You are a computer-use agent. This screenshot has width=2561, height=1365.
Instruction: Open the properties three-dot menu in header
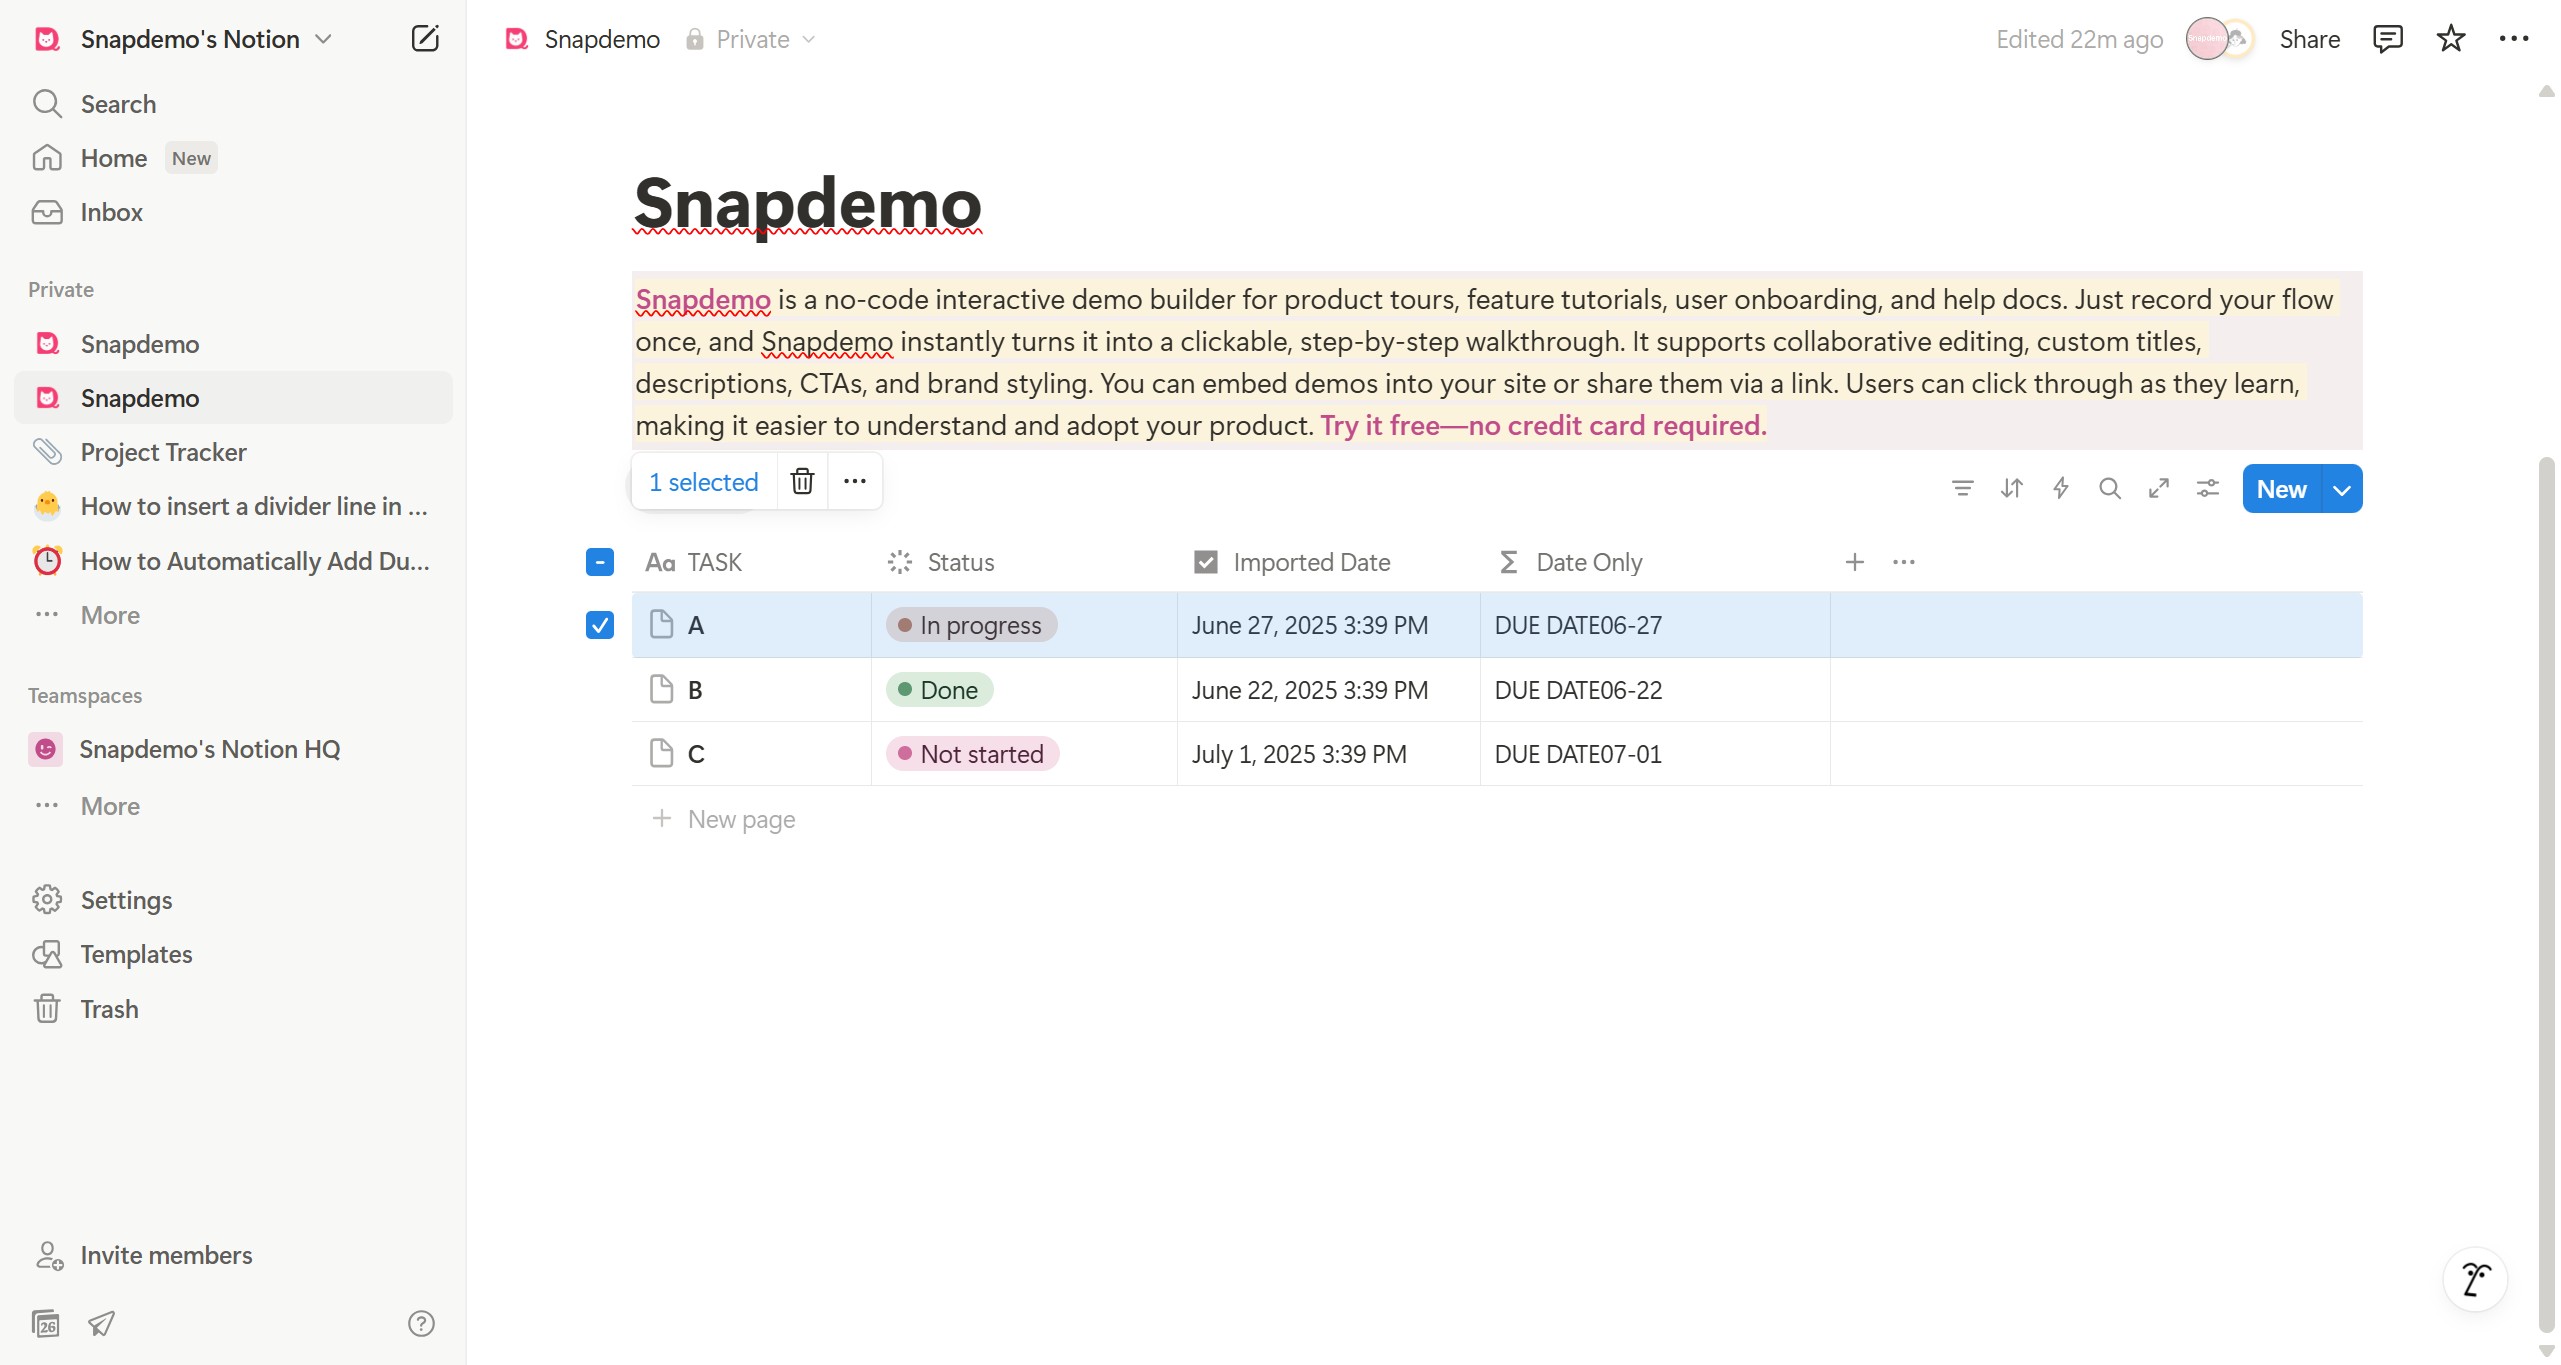1903,562
